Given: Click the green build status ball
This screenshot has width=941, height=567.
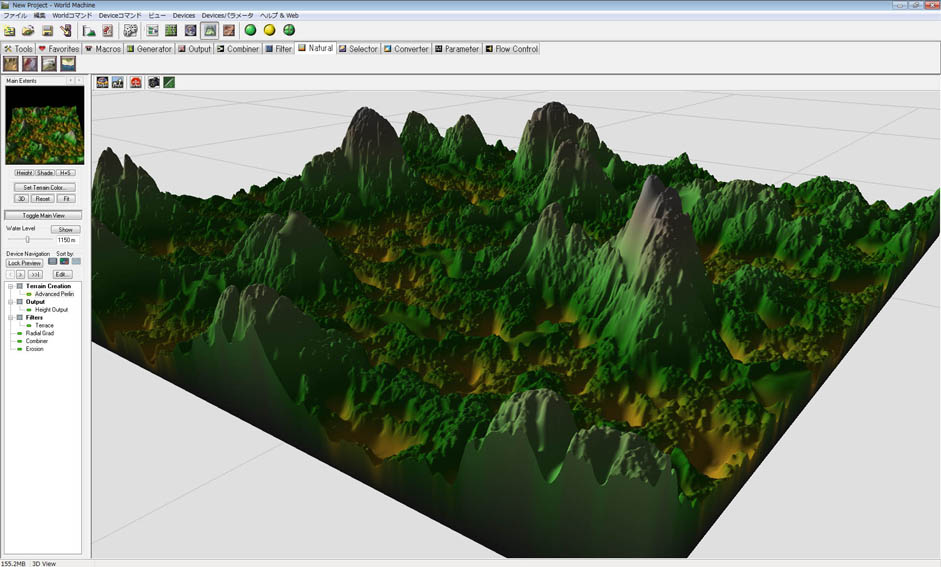Looking at the screenshot, I should 250,30.
